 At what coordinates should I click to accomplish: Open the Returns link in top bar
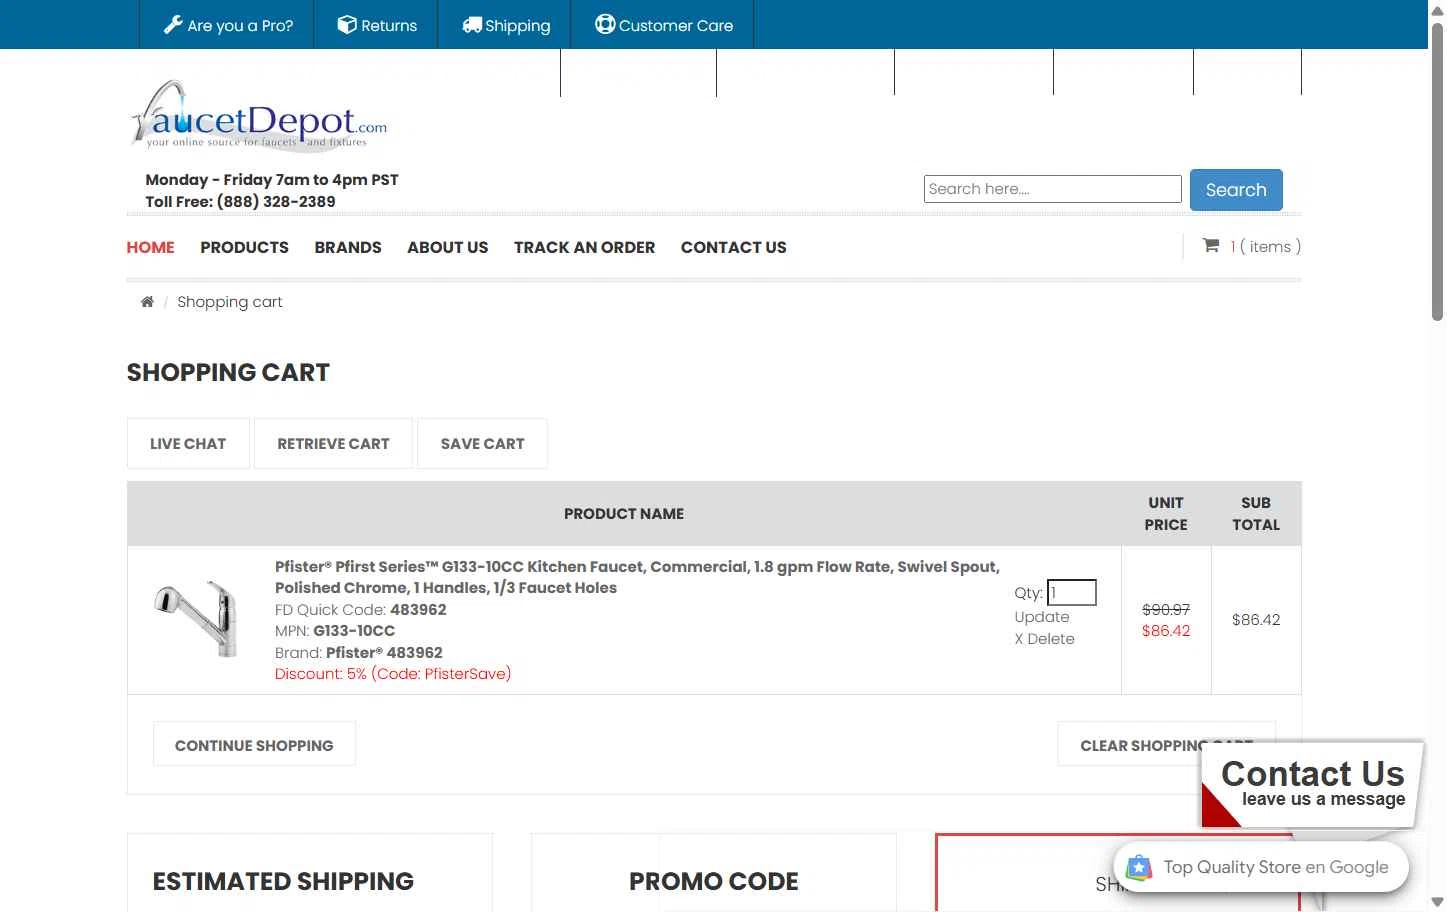[377, 25]
